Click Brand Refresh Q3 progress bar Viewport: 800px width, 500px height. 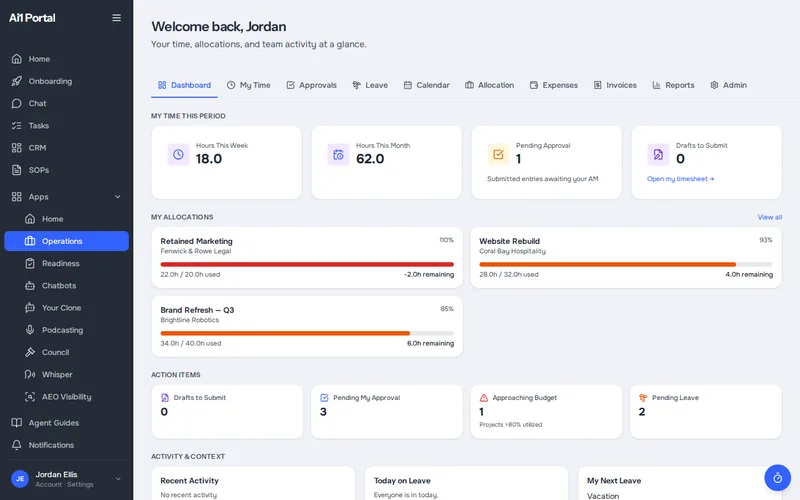tap(307, 333)
